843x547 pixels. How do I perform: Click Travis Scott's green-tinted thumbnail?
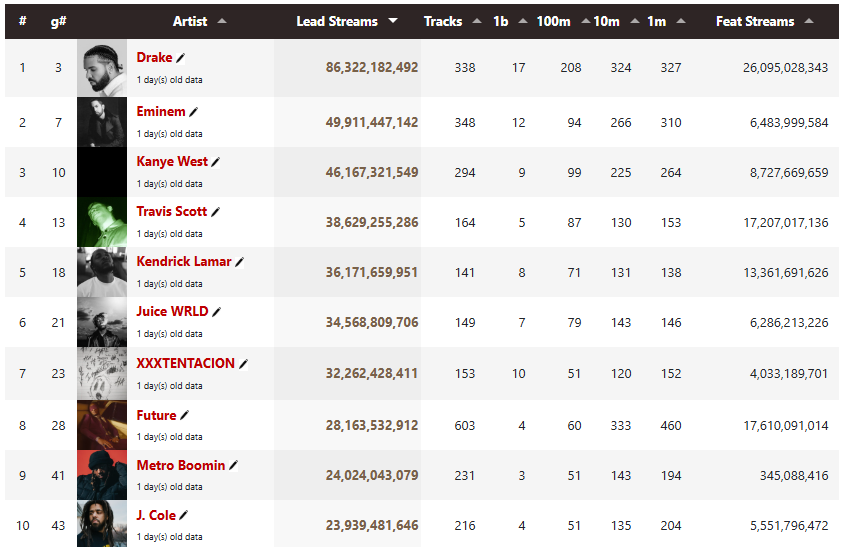(x=102, y=222)
